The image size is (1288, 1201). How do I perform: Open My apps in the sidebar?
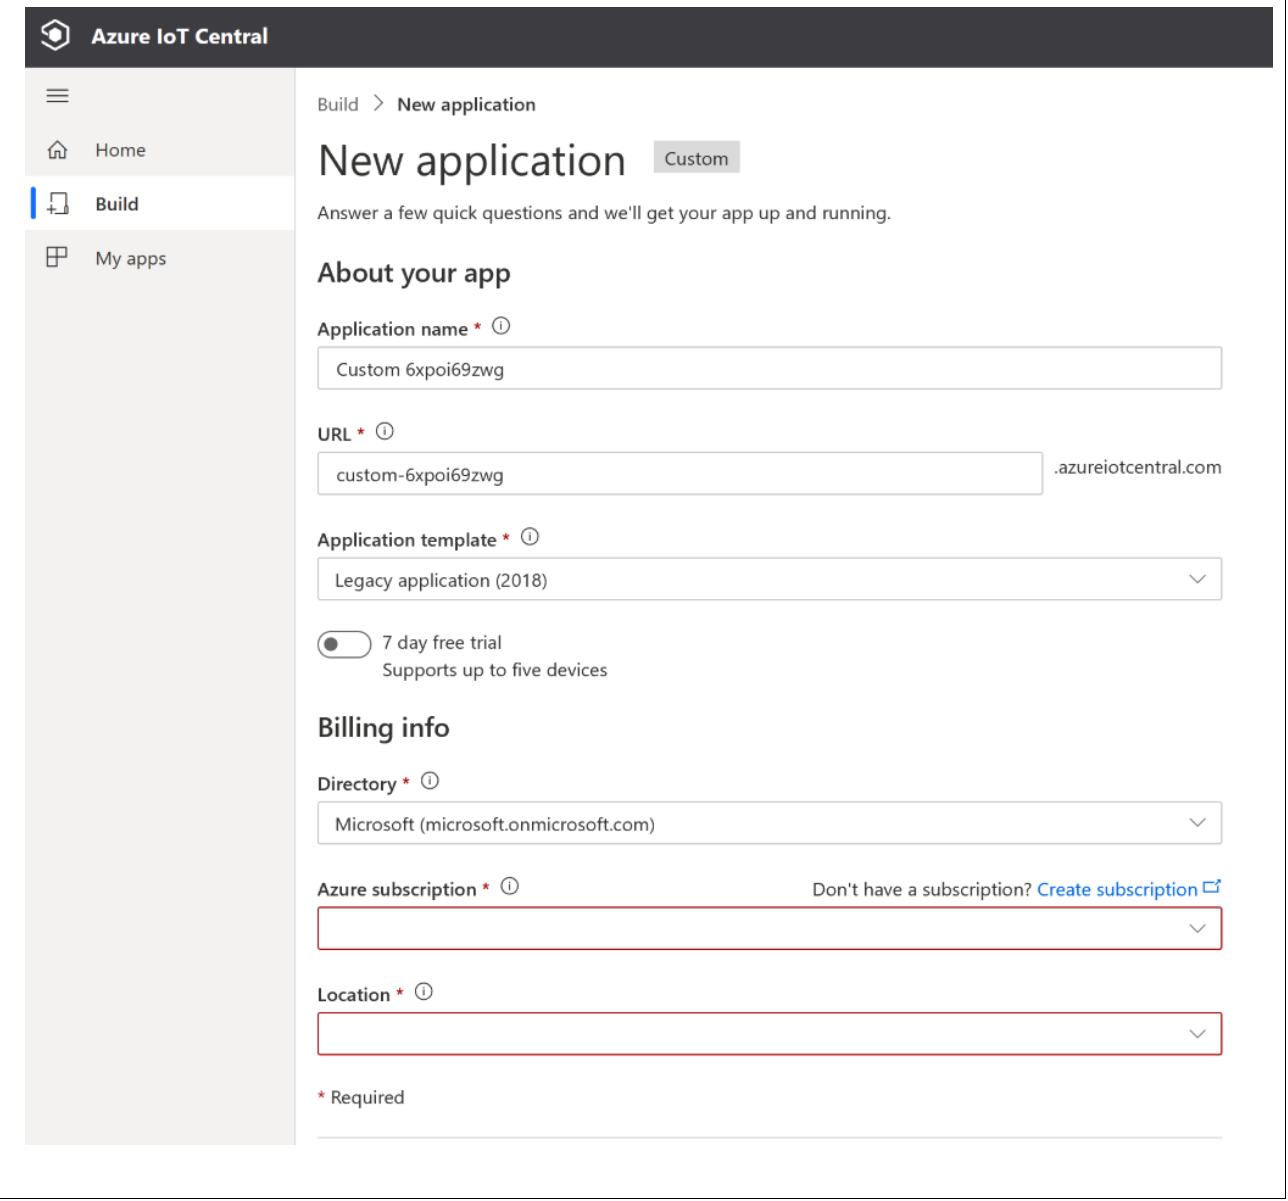[160, 258]
